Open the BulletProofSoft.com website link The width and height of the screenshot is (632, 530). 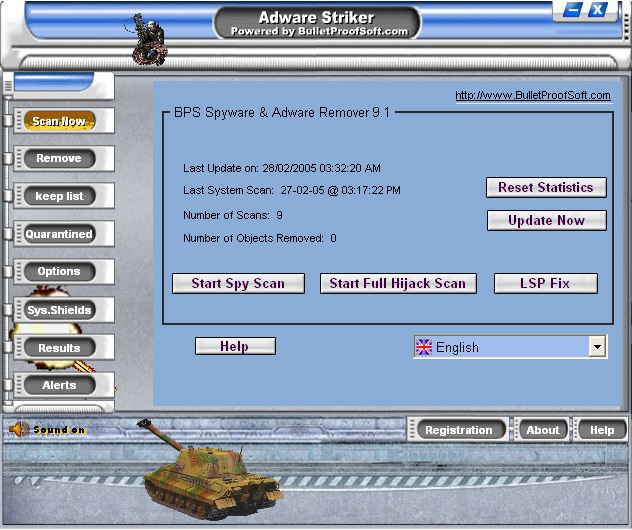tap(533, 96)
